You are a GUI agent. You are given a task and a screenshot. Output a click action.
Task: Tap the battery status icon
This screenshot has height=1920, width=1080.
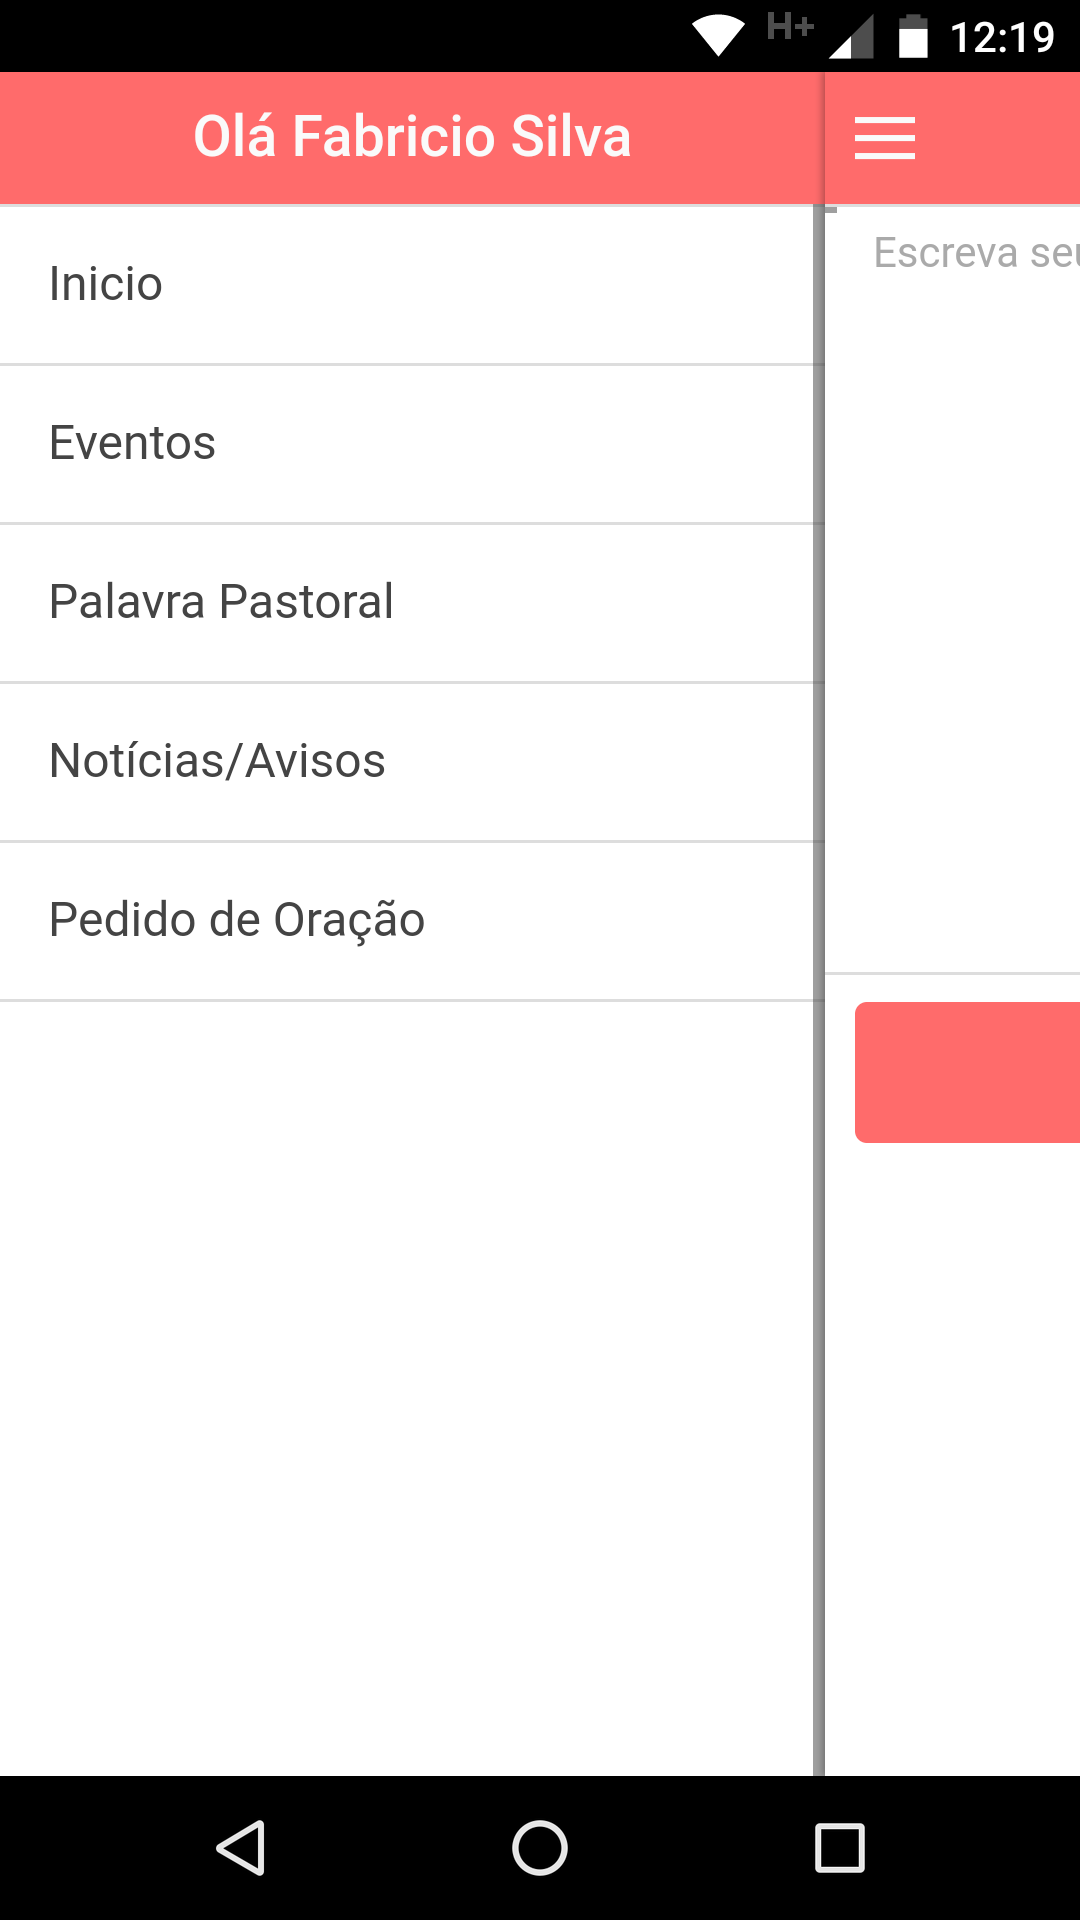[913, 36]
